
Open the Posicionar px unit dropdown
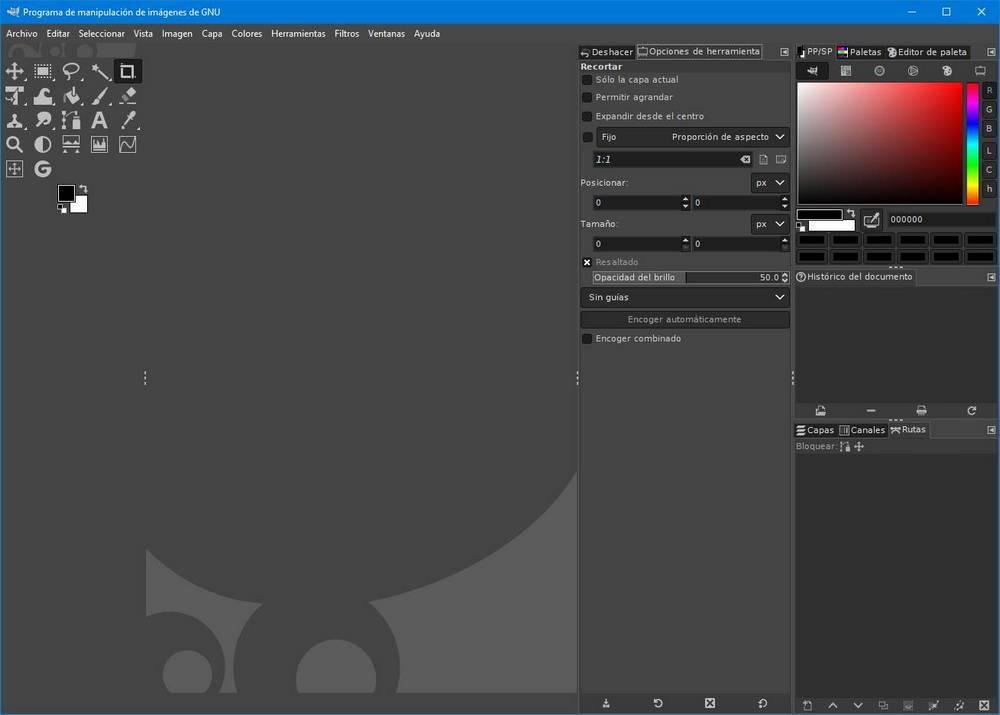tap(770, 183)
